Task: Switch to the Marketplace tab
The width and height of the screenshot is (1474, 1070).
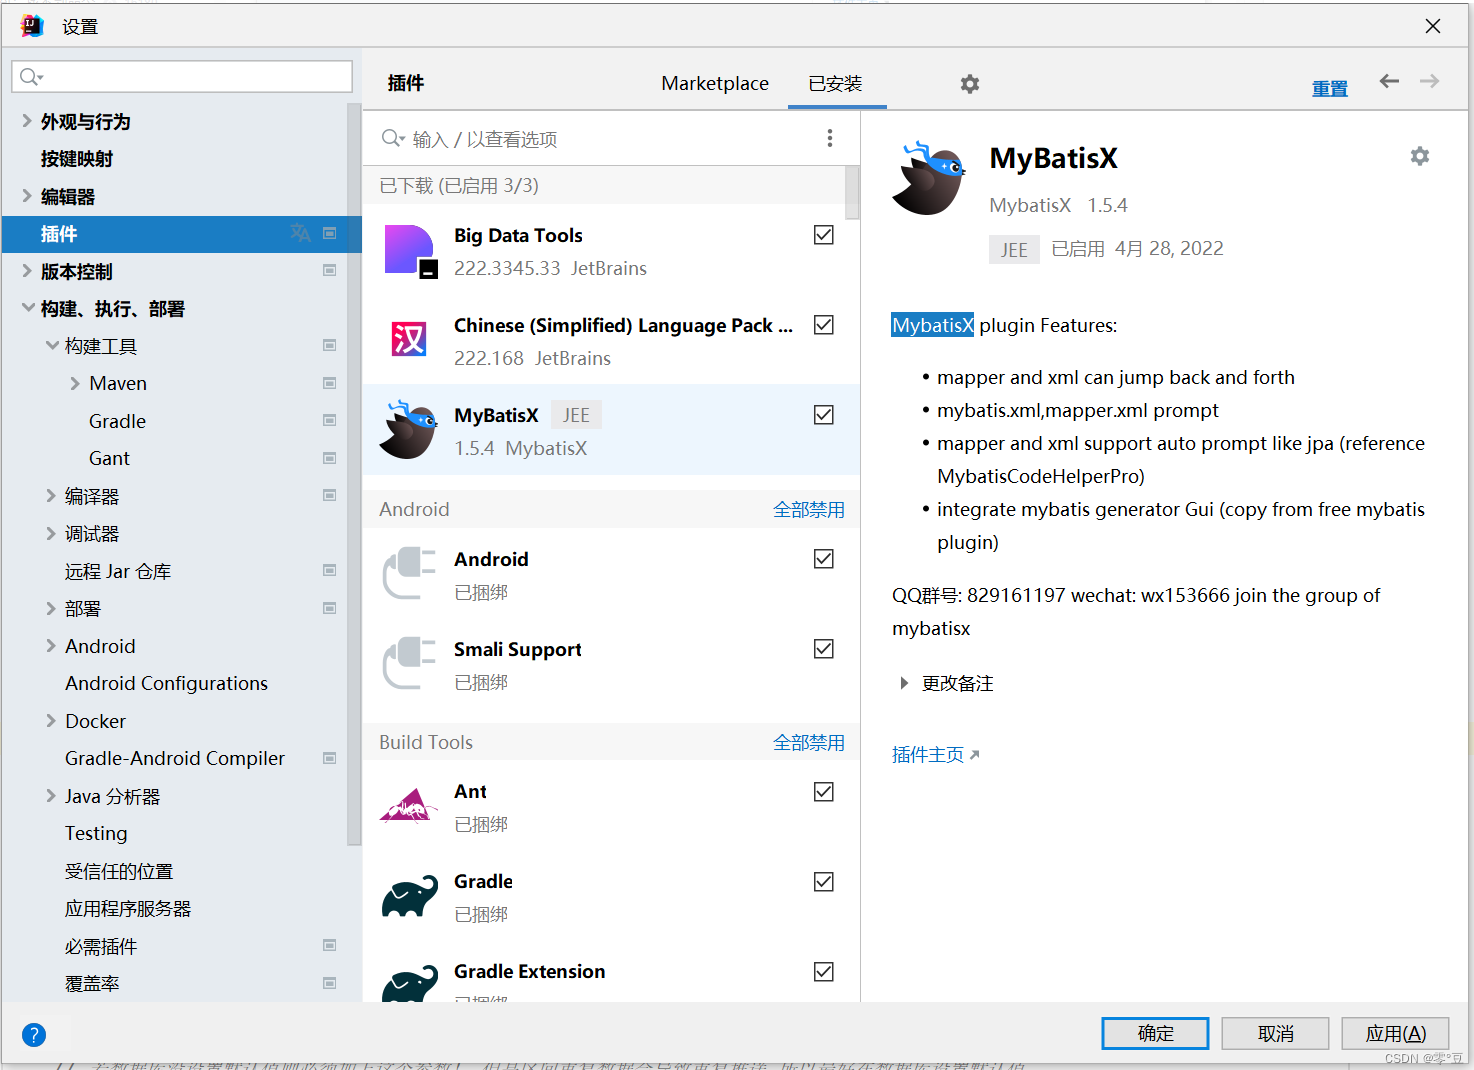Action: click(714, 84)
